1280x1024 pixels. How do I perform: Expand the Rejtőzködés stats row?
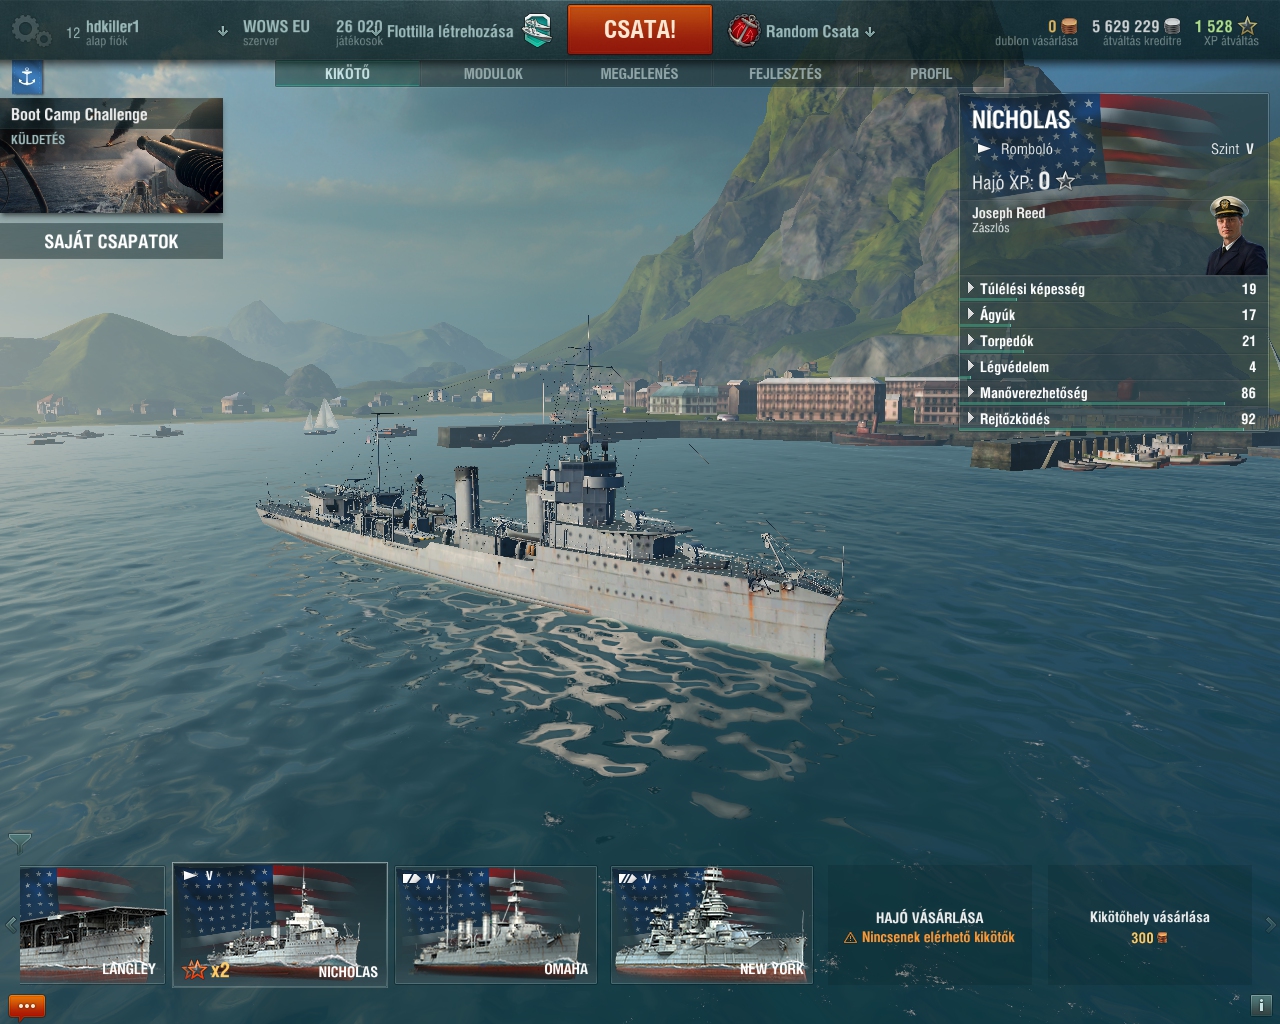[x=1112, y=419]
